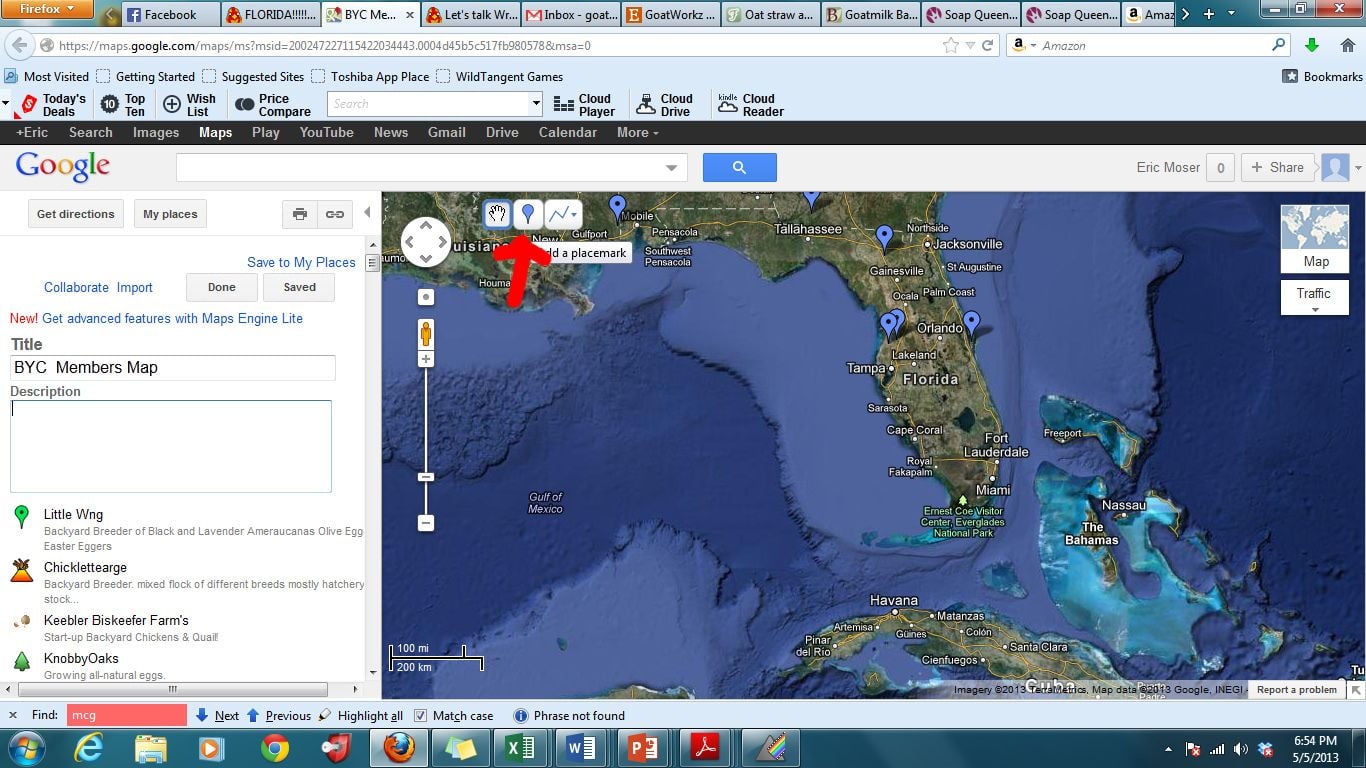Toggle the Match case checkbox
This screenshot has width=1366, height=768.
coord(421,716)
